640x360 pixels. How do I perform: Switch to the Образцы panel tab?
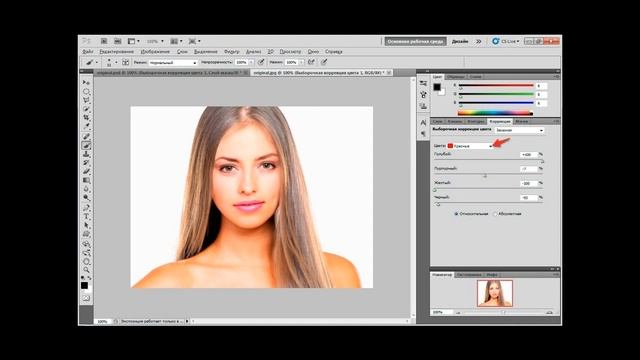[x=455, y=77]
